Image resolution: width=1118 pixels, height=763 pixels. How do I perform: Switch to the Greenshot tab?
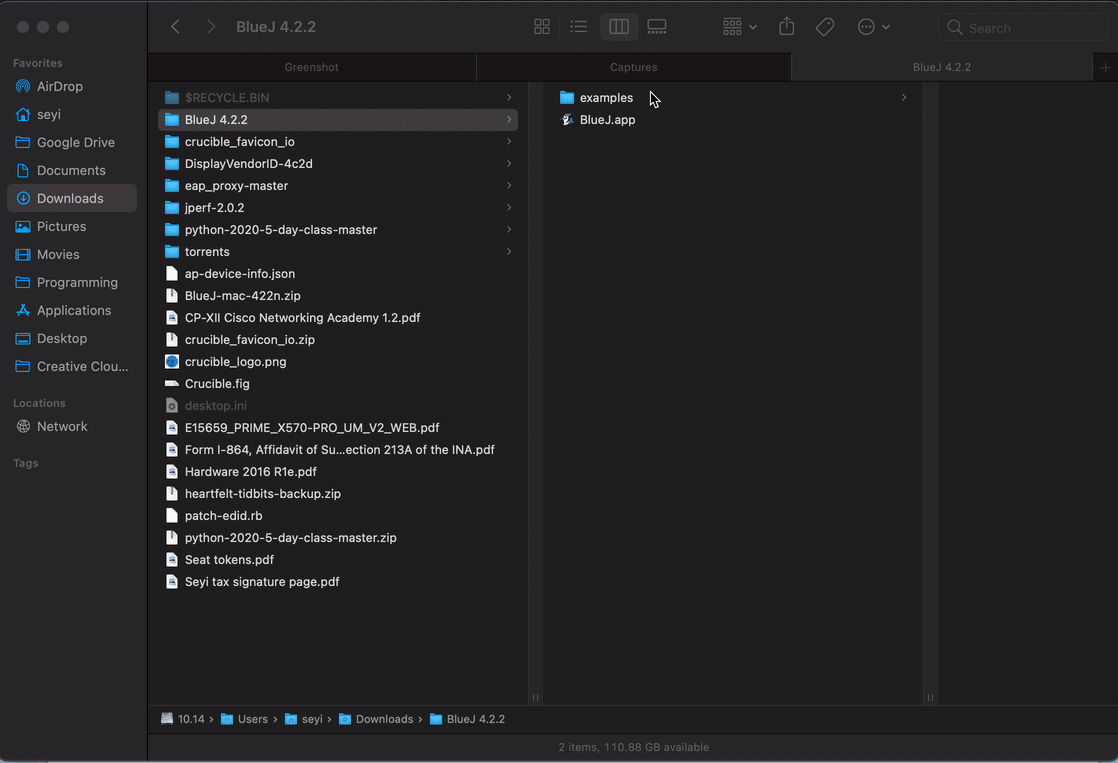point(312,67)
